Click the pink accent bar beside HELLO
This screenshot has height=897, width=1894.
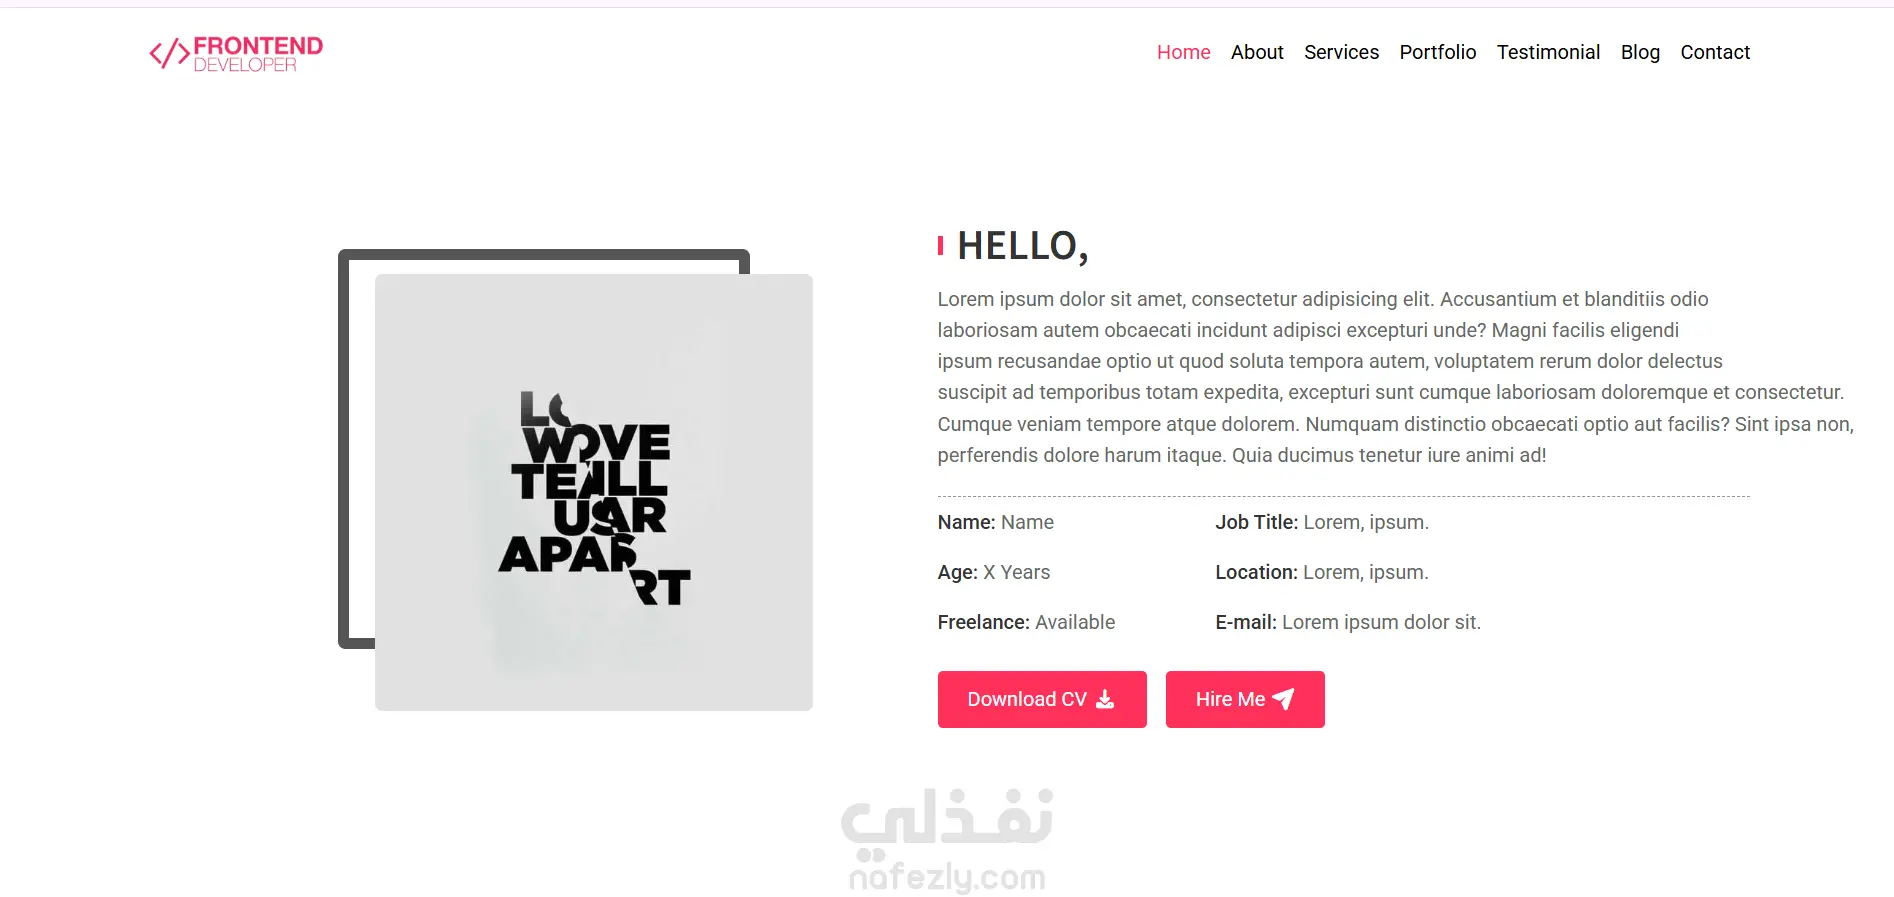point(940,246)
